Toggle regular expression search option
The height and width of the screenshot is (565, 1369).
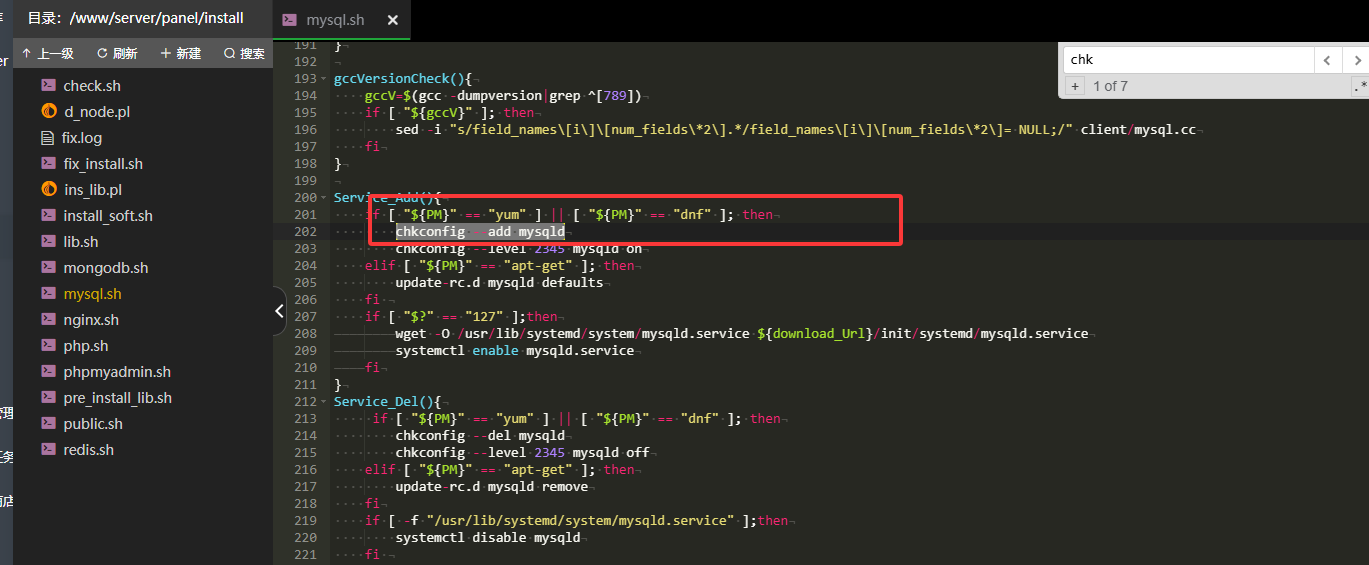click(x=1359, y=87)
